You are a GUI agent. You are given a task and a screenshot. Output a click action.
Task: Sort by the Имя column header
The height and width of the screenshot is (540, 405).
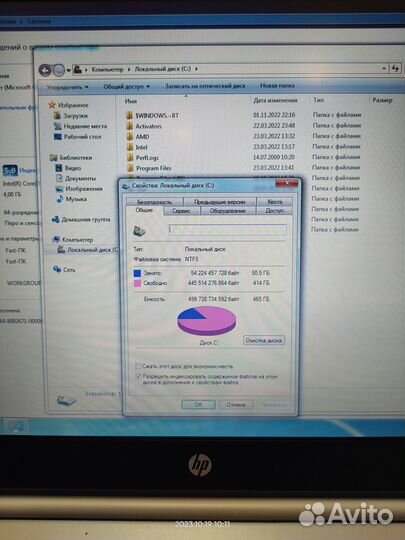point(131,101)
